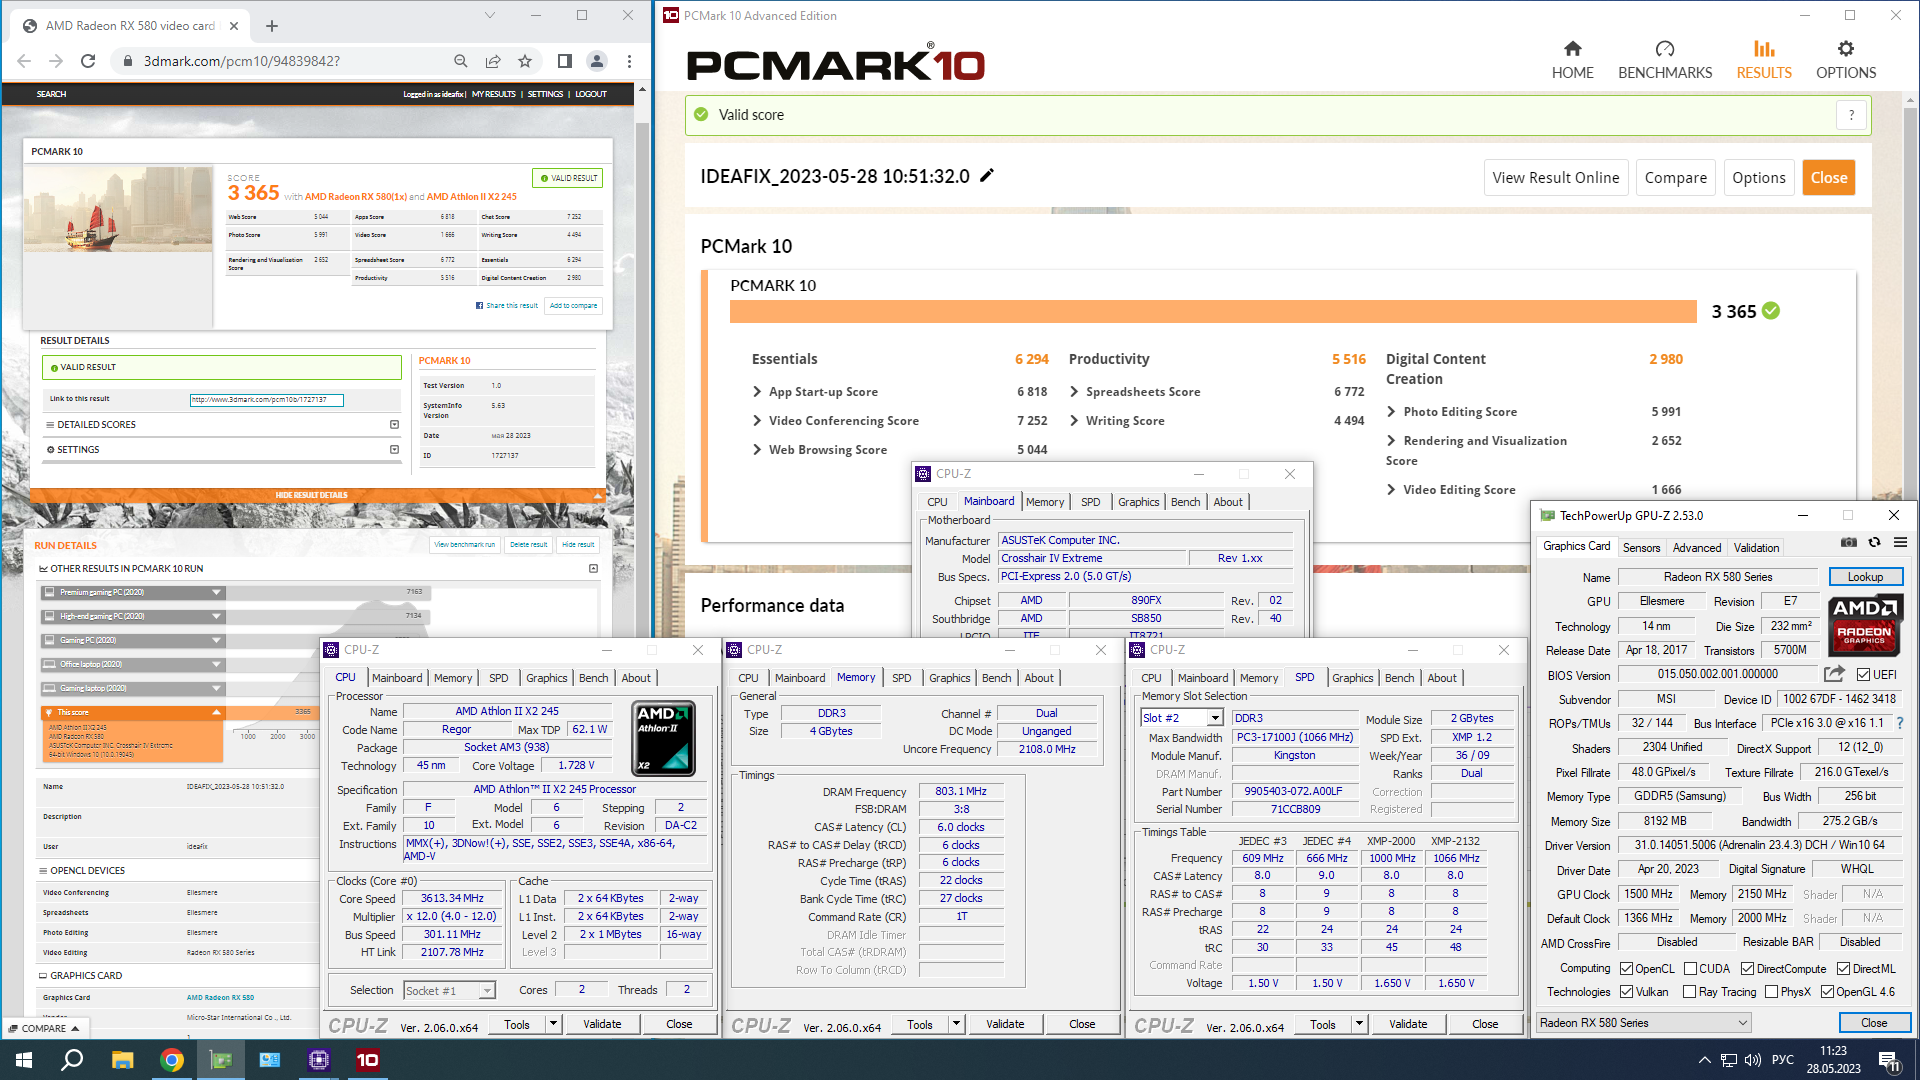This screenshot has width=1920, height=1080.
Task: Open Bench tab in Mainboard CPU-Z window
Action: click(1185, 502)
